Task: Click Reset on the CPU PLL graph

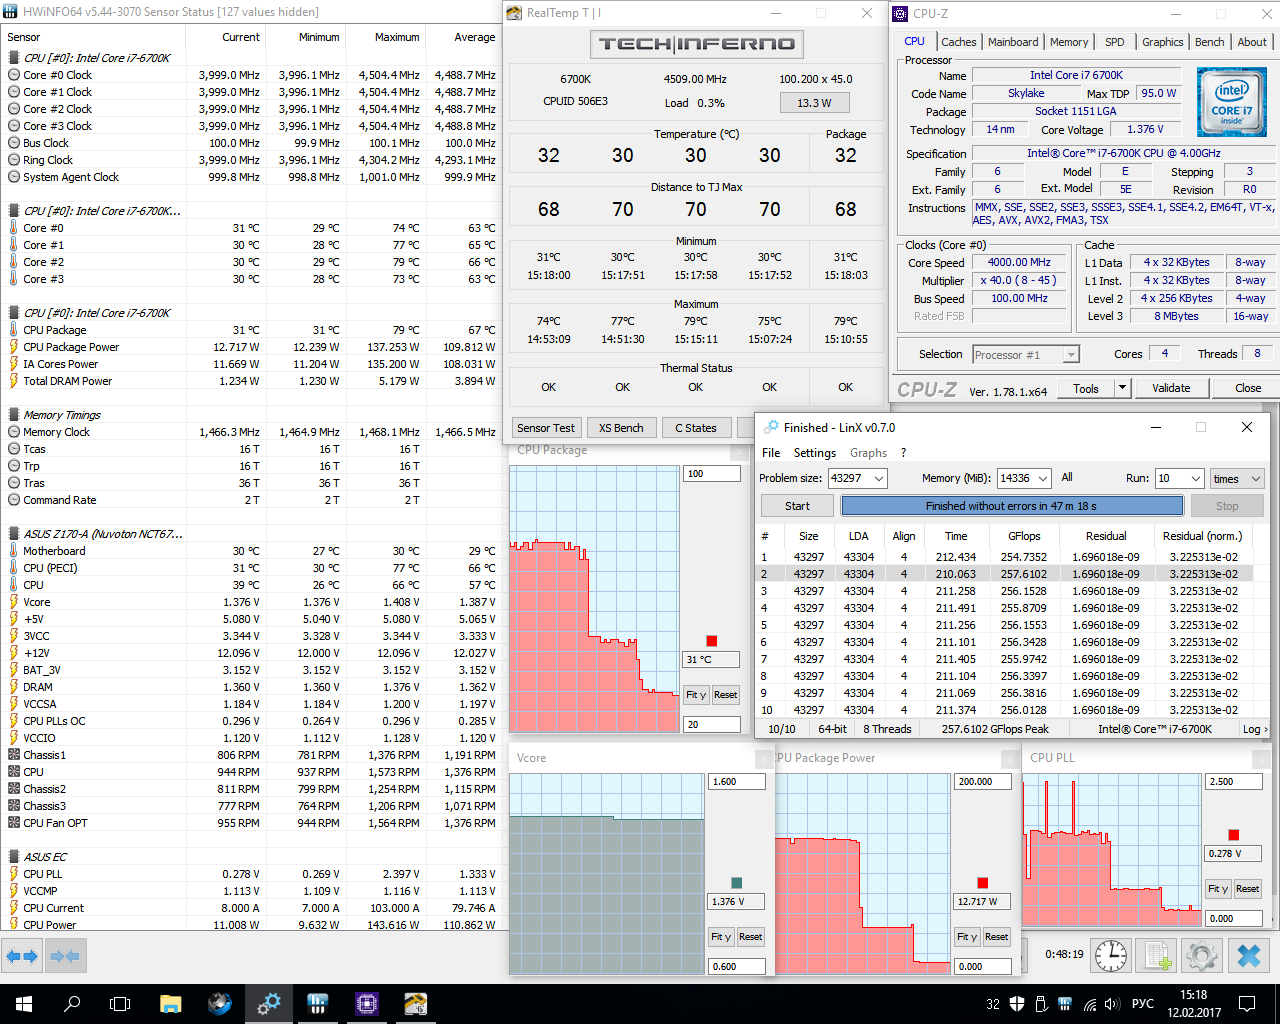Action: [1247, 888]
